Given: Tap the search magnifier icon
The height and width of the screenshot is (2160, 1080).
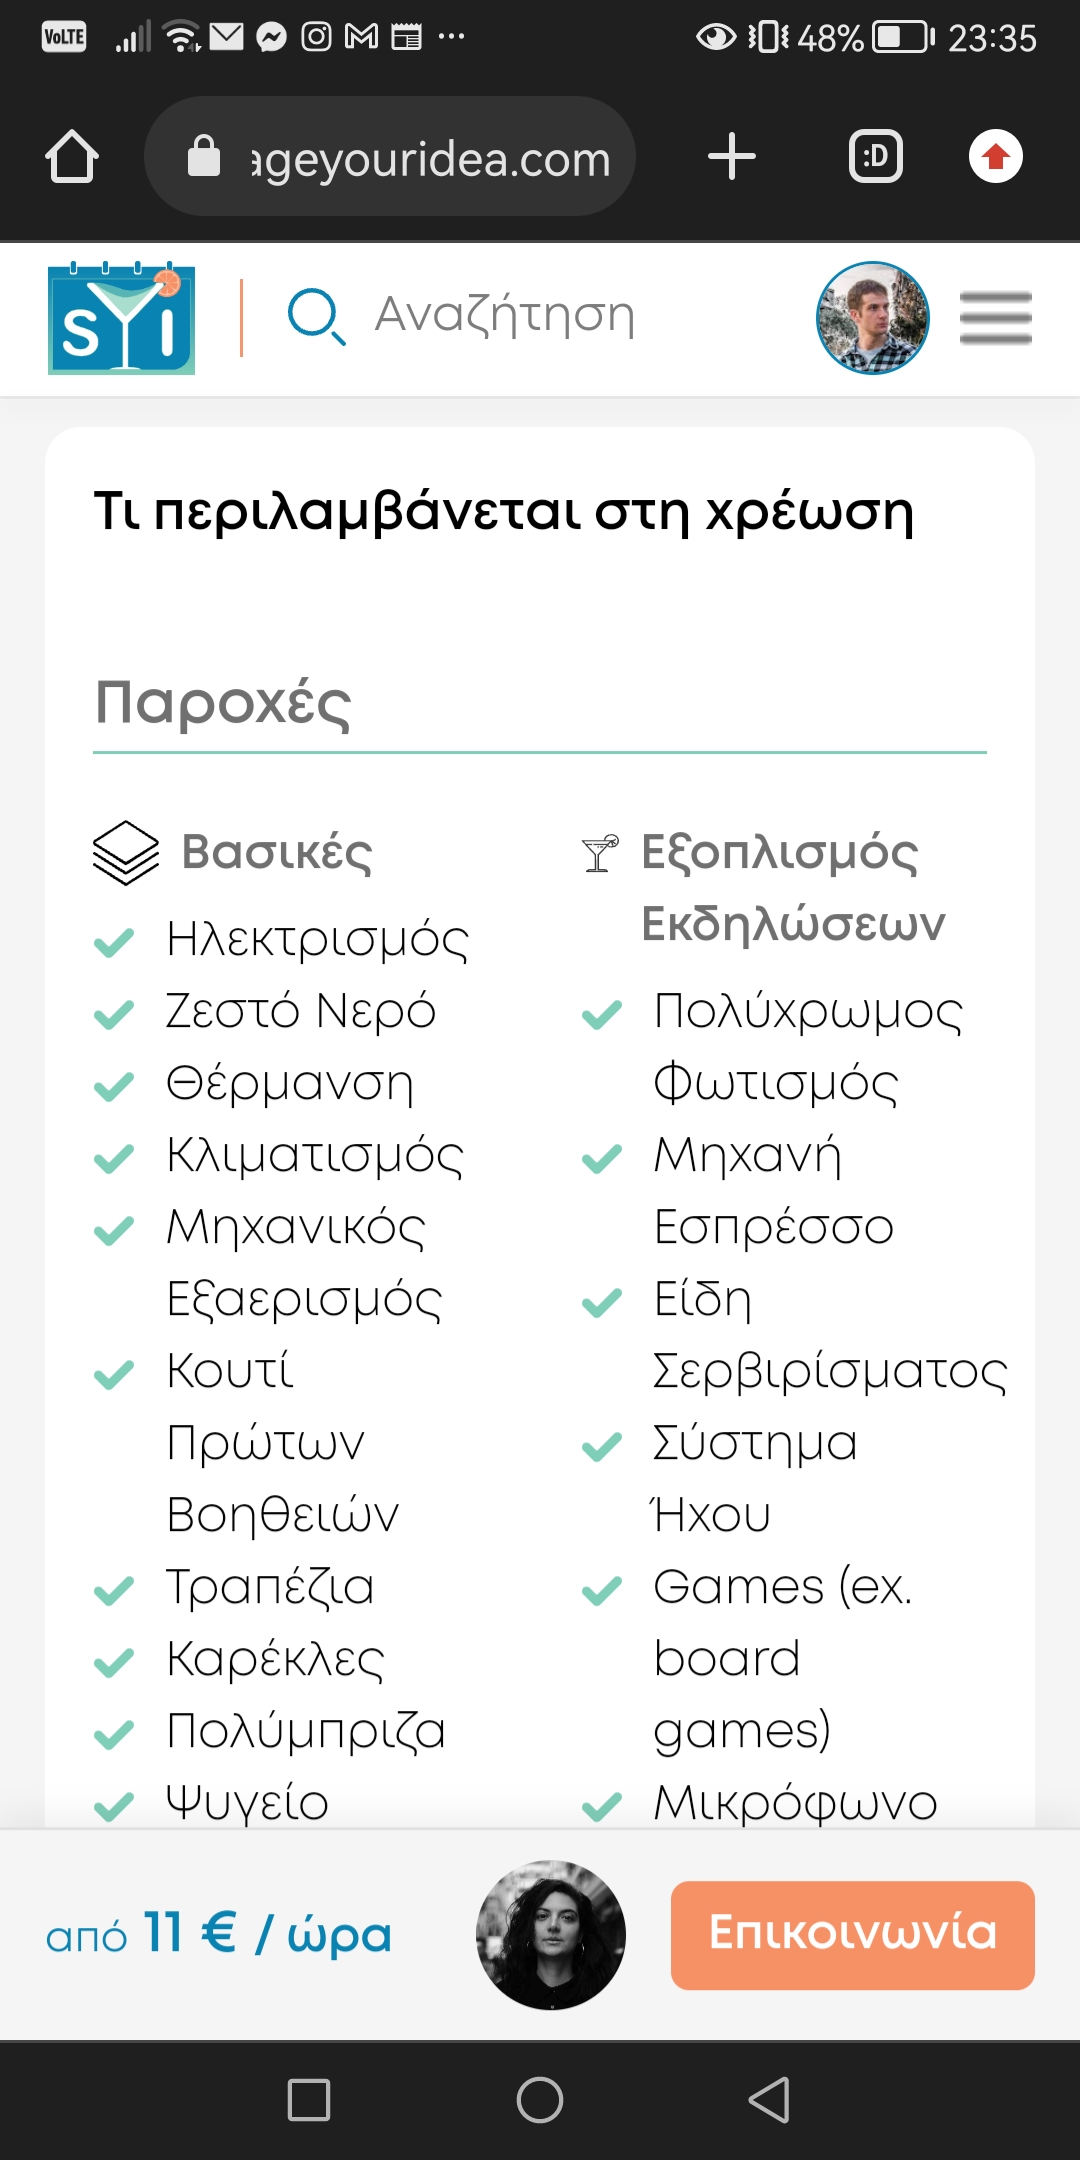Looking at the screenshot, I should pos(315,316).
